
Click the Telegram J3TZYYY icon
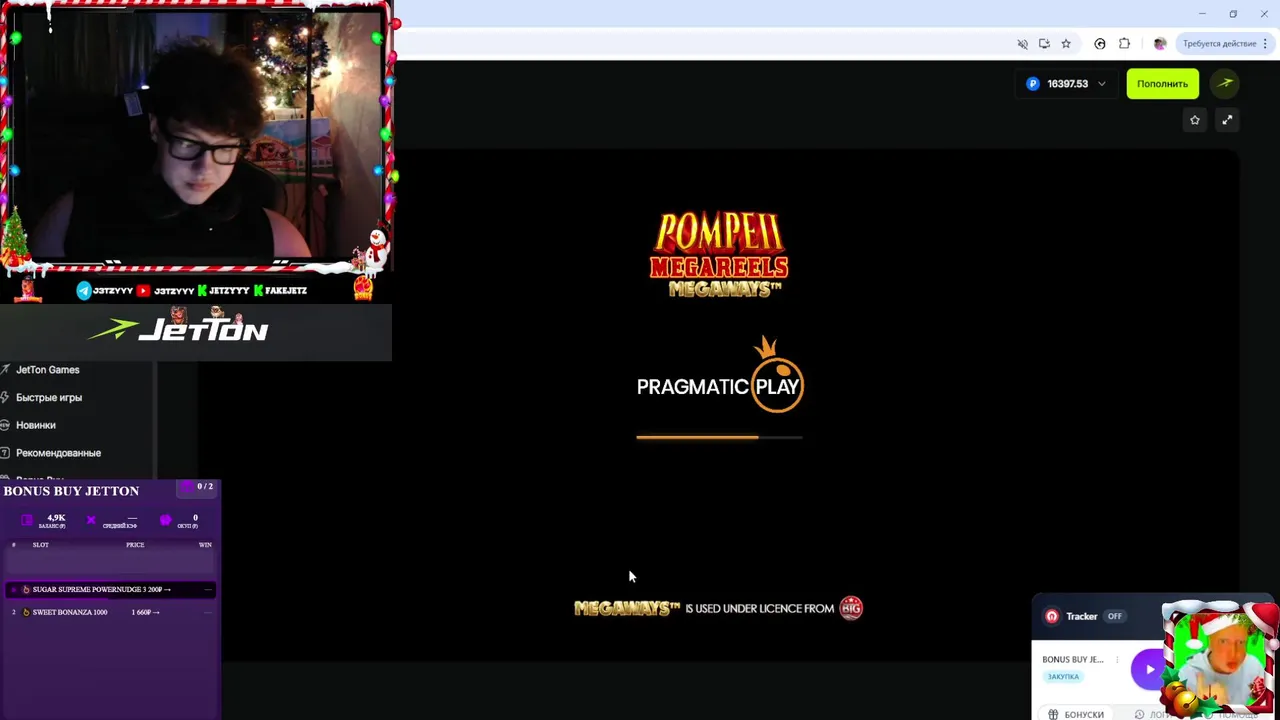coord(84,291)
